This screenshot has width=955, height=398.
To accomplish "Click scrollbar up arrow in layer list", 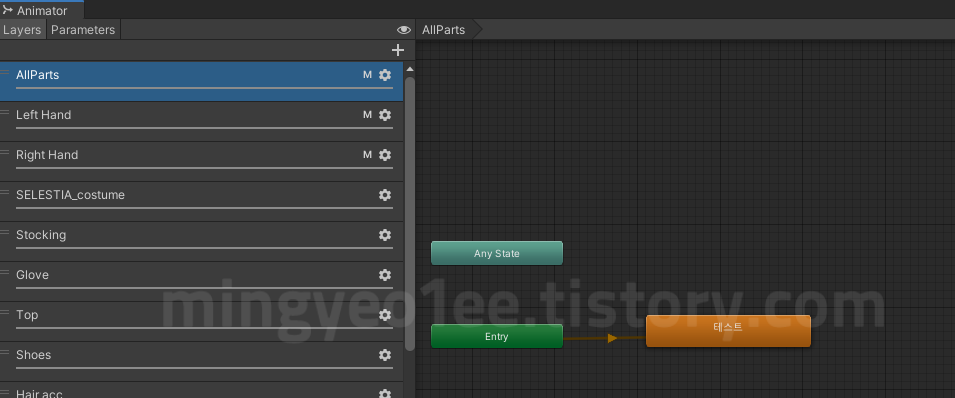I will (x=410, y=69).
